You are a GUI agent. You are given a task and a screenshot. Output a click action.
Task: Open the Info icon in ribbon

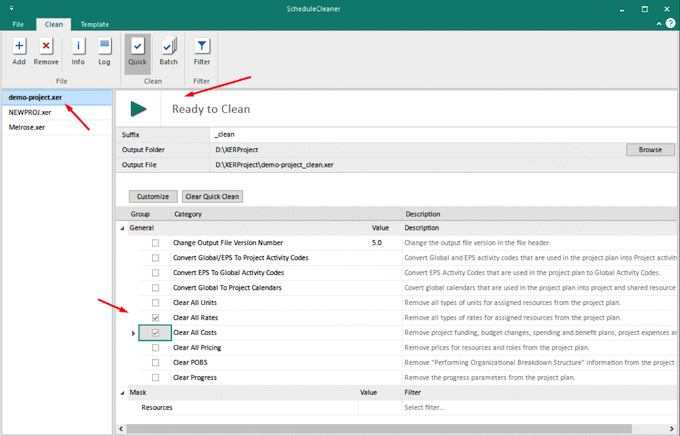click(x=78, y=46)
